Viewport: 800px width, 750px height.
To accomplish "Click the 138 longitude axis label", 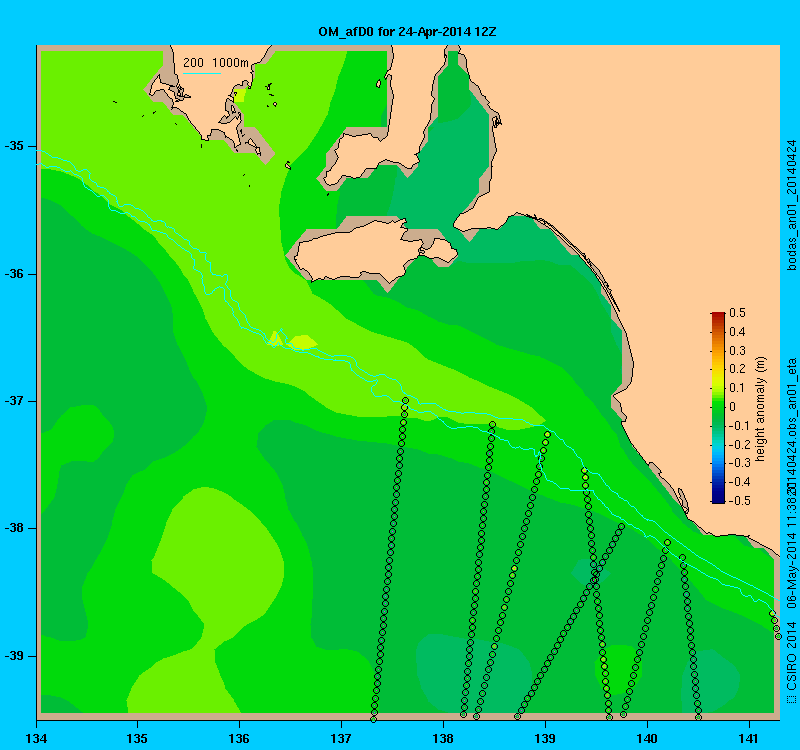I will [x=443, y=738].
